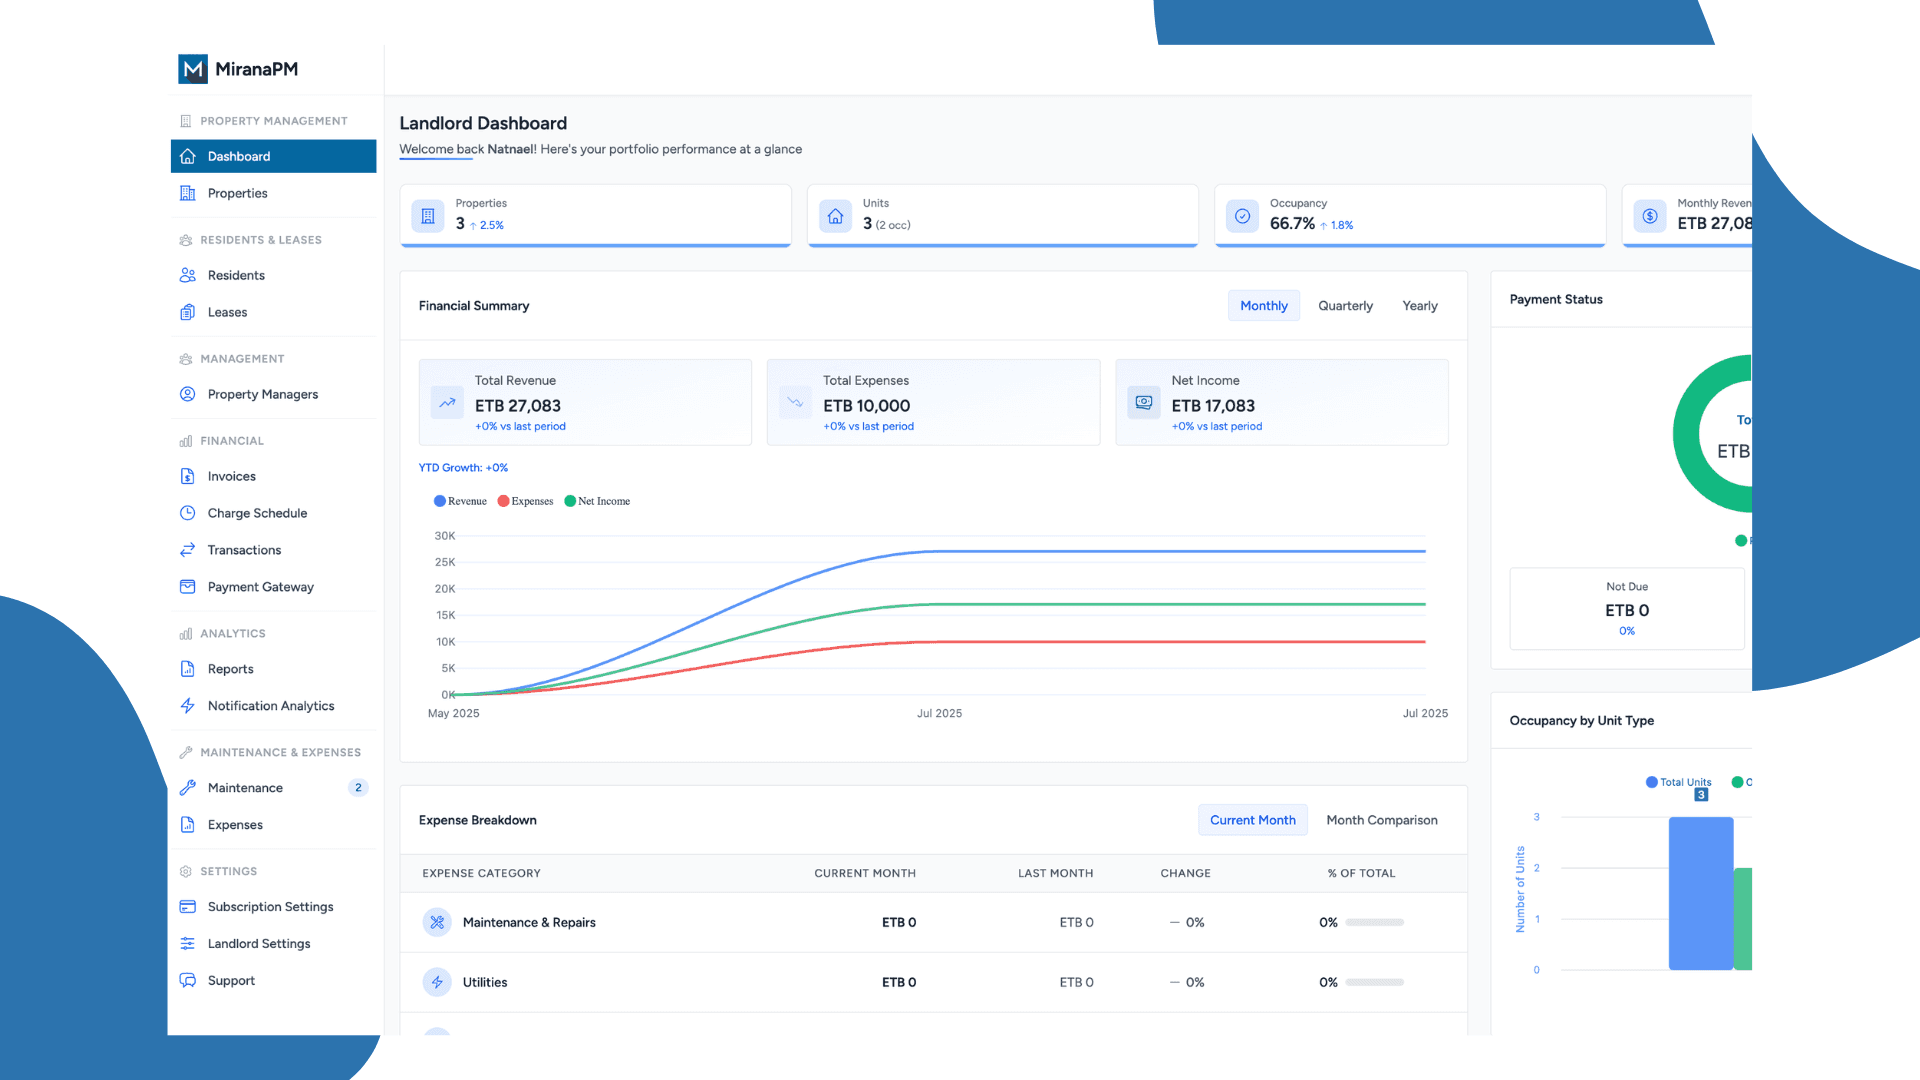Select the Payment Gateway envelope icon

point(188,586)
